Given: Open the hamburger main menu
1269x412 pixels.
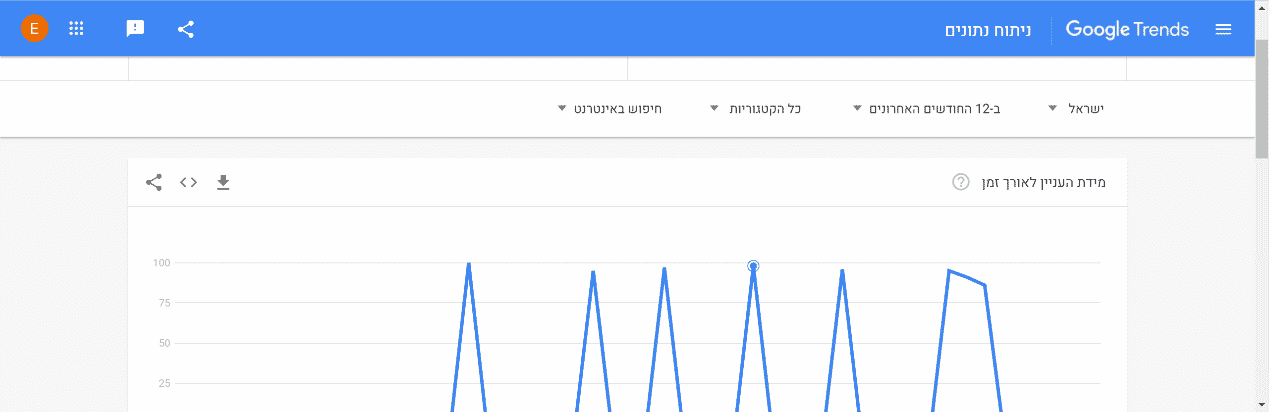Looking at the screenshot, I should coord(1222,29).
